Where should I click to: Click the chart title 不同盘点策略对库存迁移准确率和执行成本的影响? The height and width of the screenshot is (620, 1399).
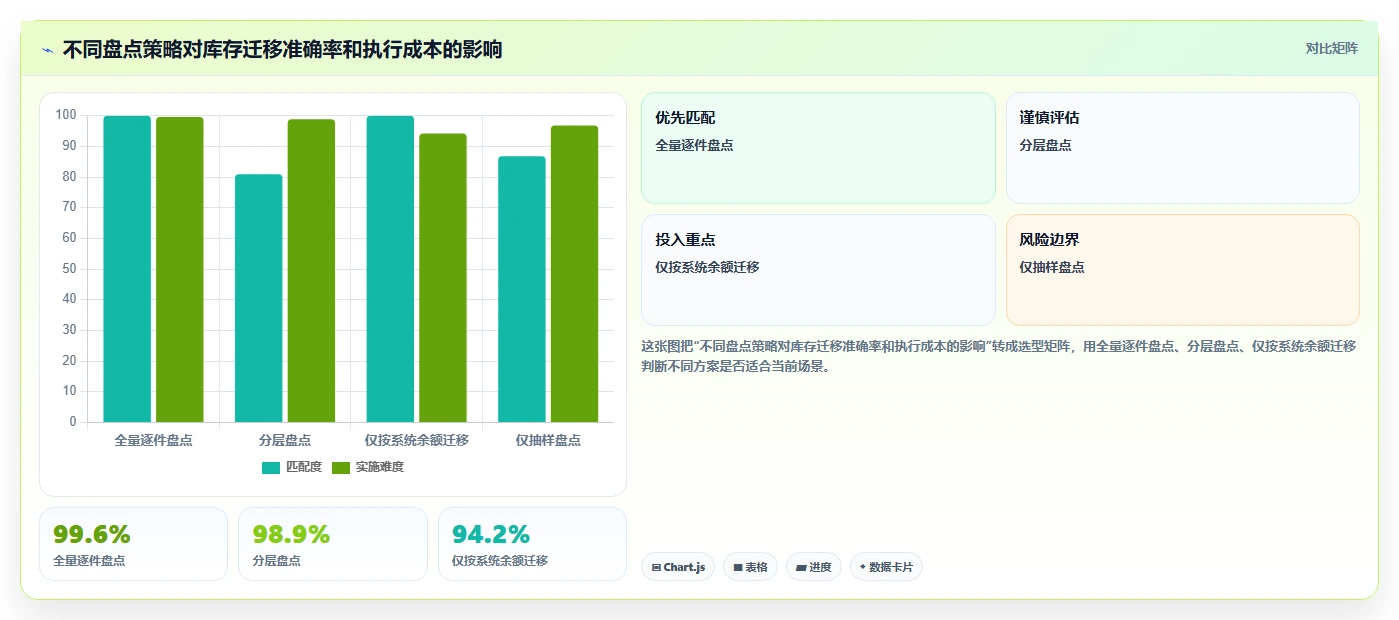pyautogui.click(x=282, y=49)
